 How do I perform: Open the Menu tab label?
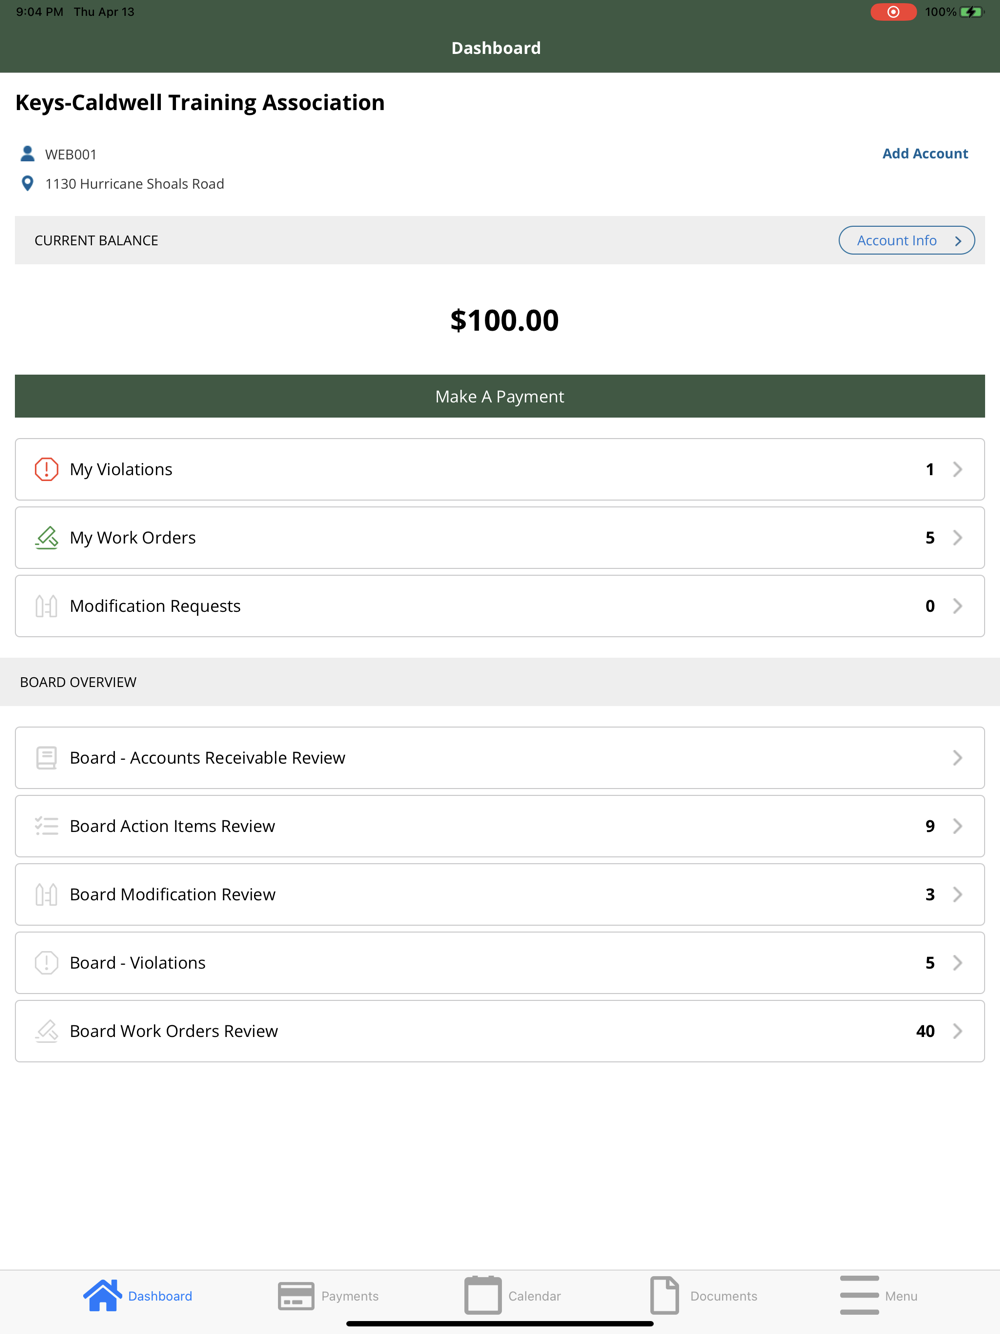pos(901,1296)
